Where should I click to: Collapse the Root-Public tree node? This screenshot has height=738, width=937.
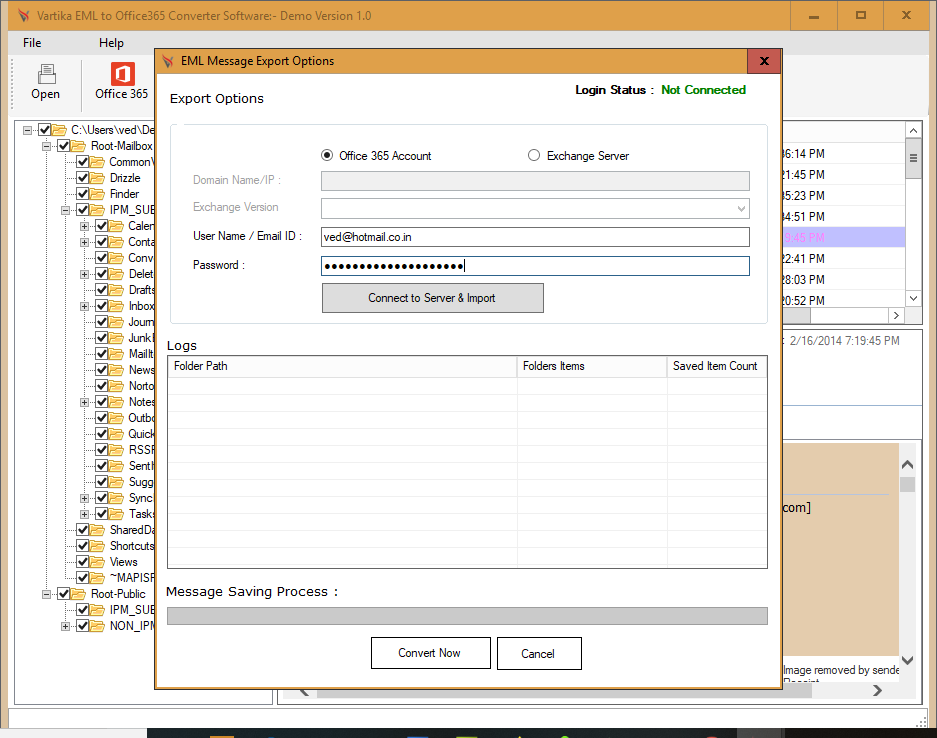click(x=47, y=594)
